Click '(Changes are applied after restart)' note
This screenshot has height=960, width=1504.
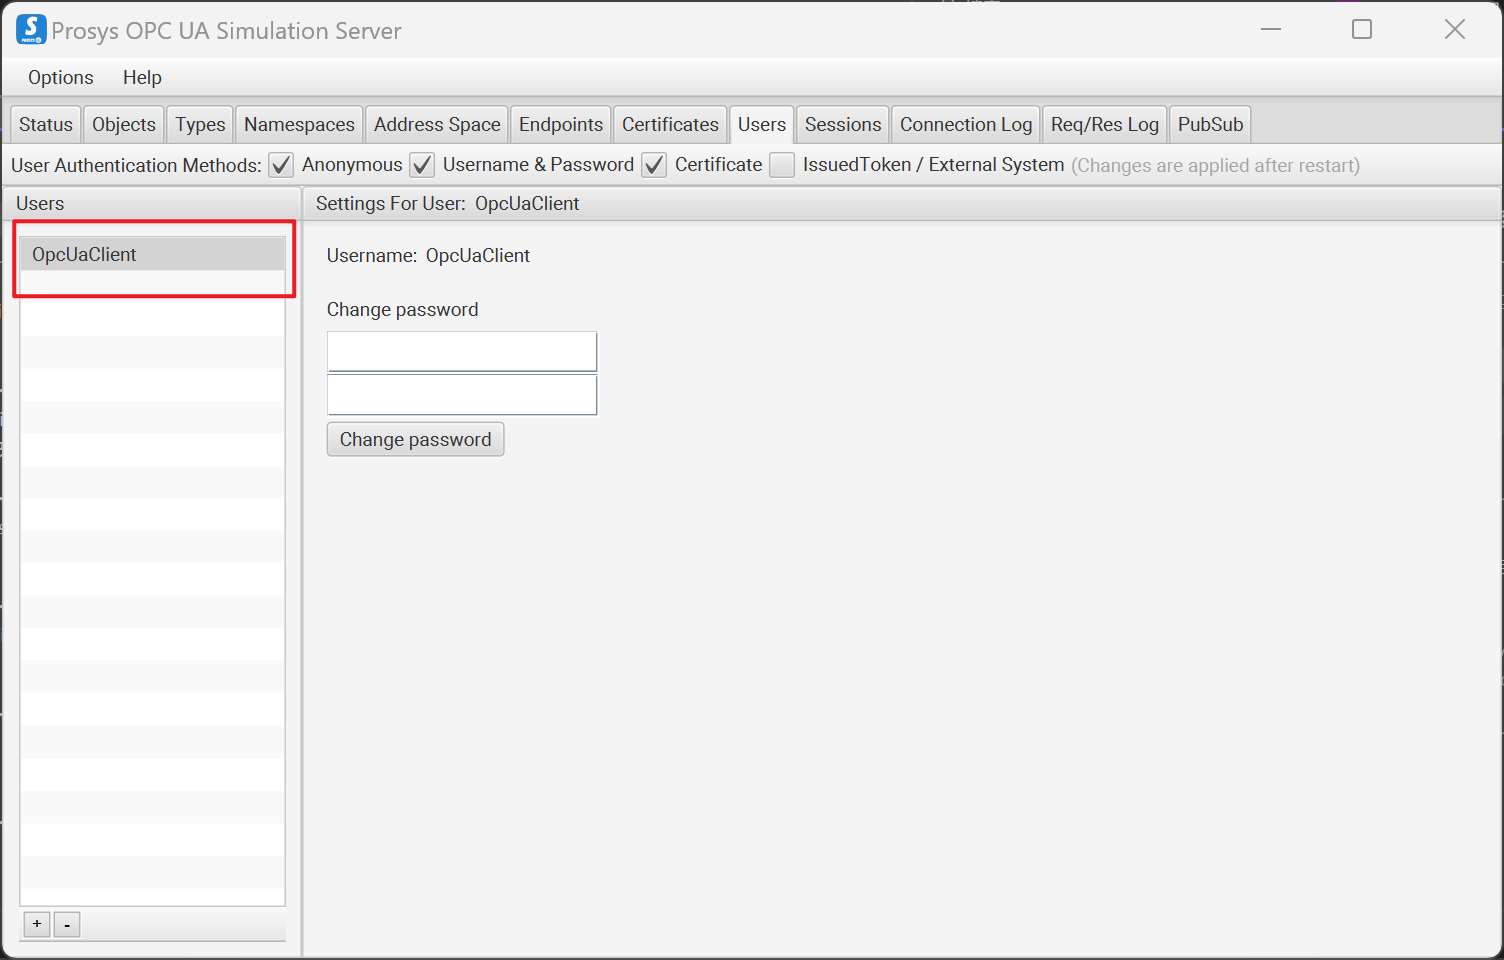1215,166
